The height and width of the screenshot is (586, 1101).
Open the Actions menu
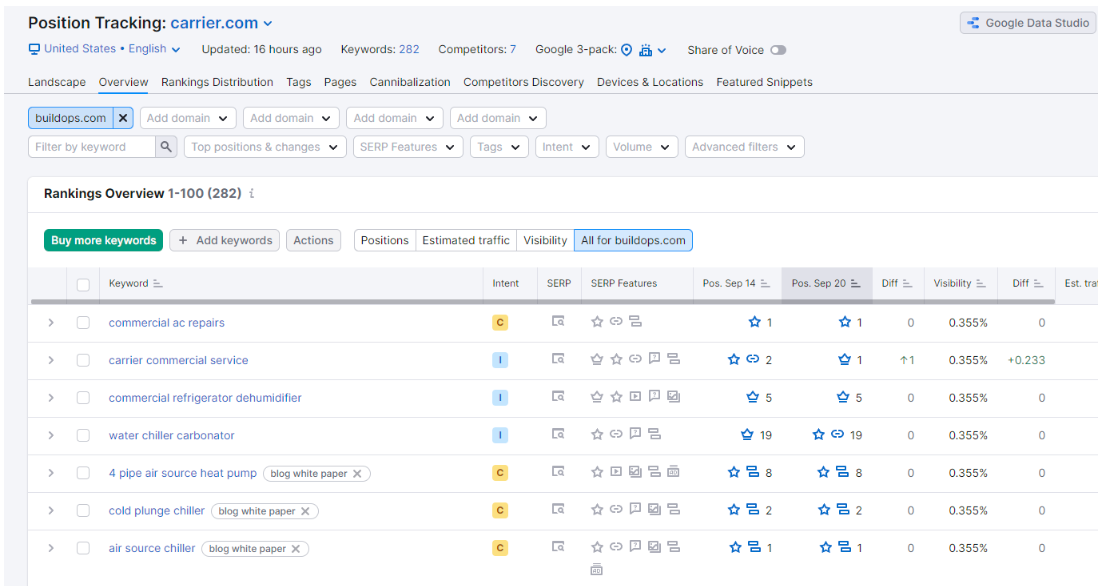coord(313,240)
